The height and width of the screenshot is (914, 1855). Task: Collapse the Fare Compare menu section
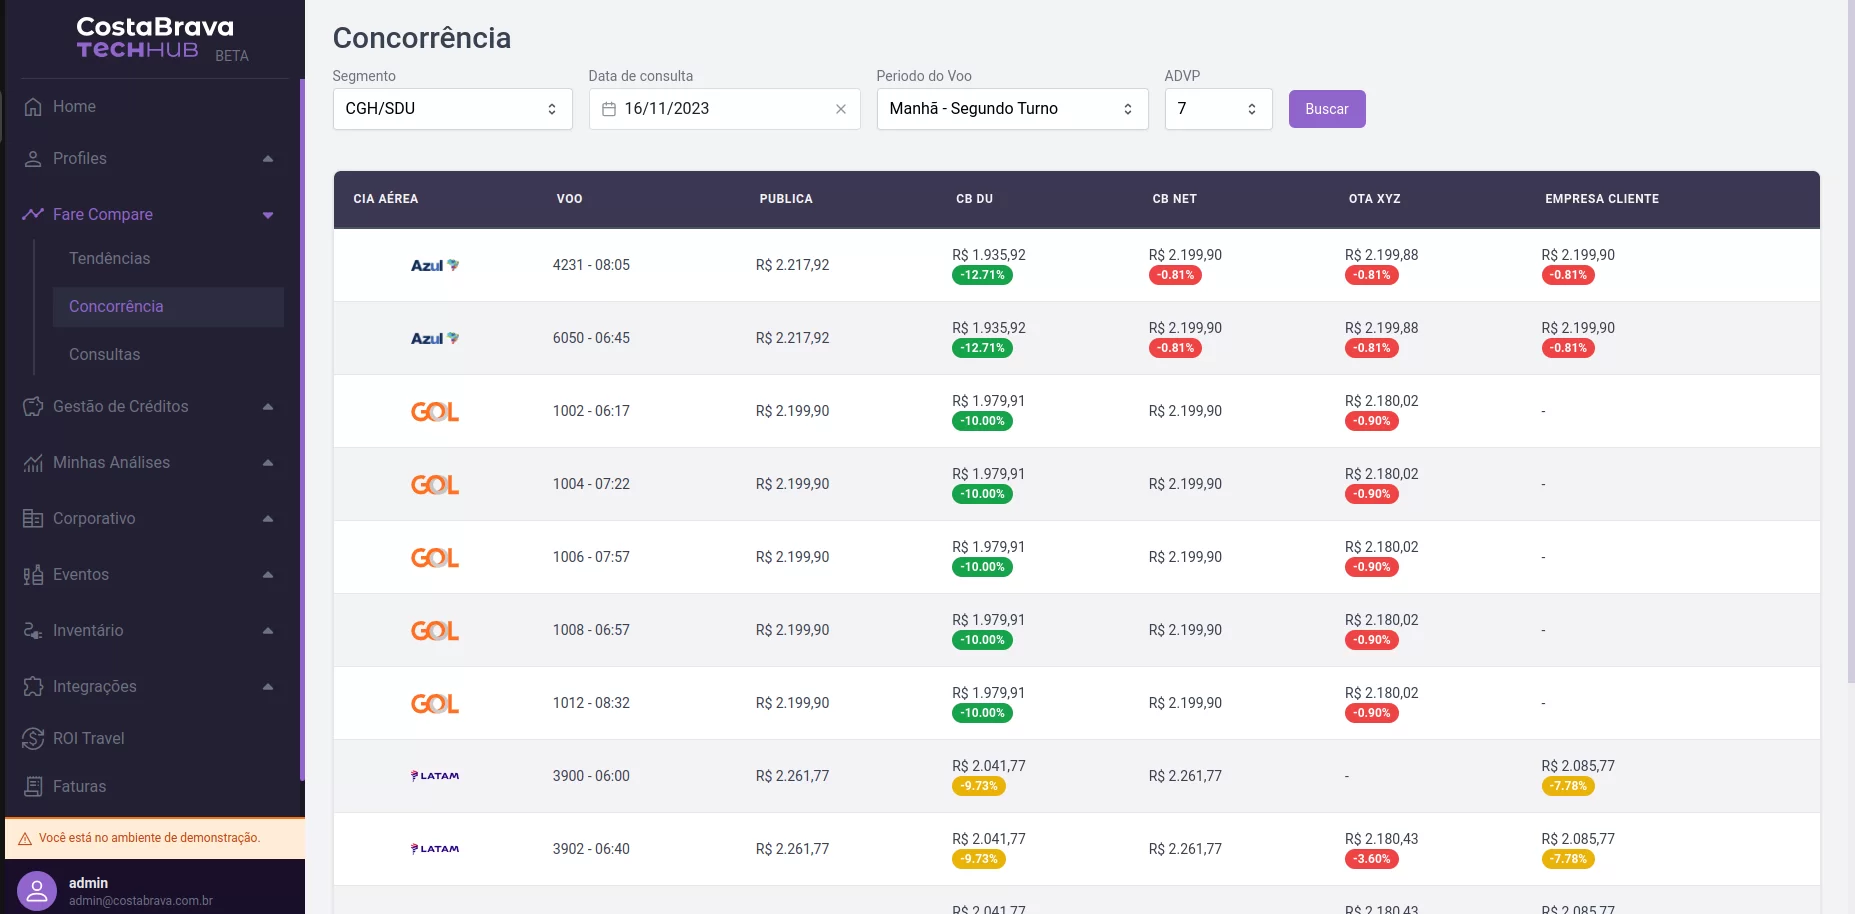(267, 215)
